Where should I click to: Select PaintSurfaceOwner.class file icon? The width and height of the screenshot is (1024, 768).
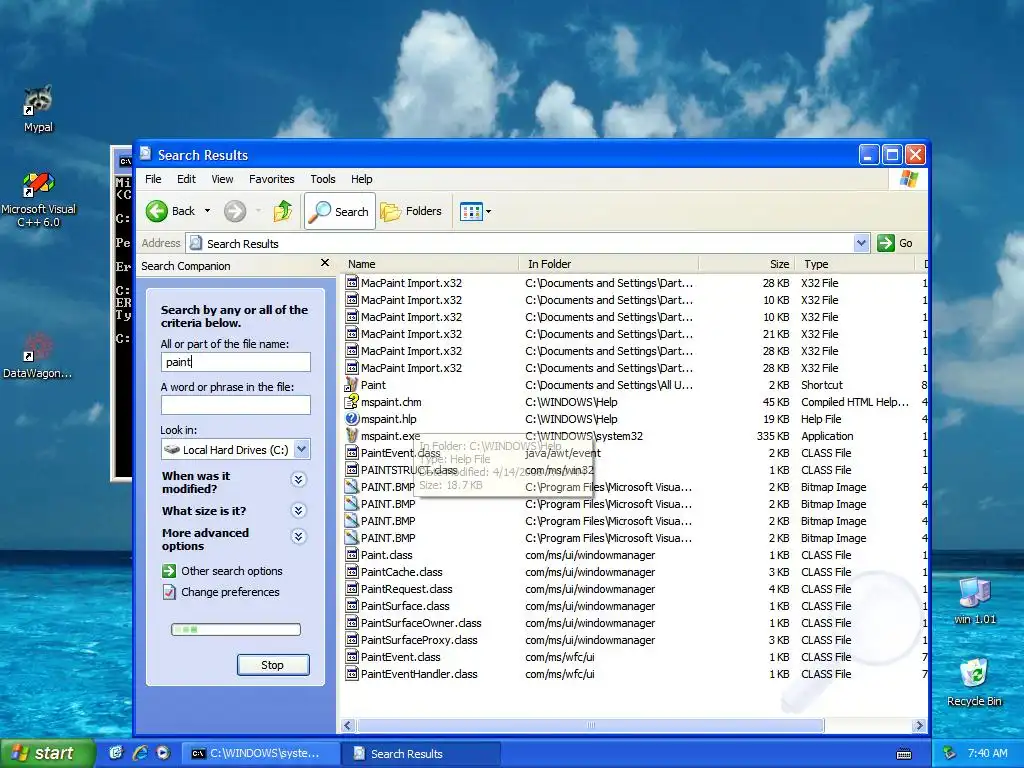point(352,622)
